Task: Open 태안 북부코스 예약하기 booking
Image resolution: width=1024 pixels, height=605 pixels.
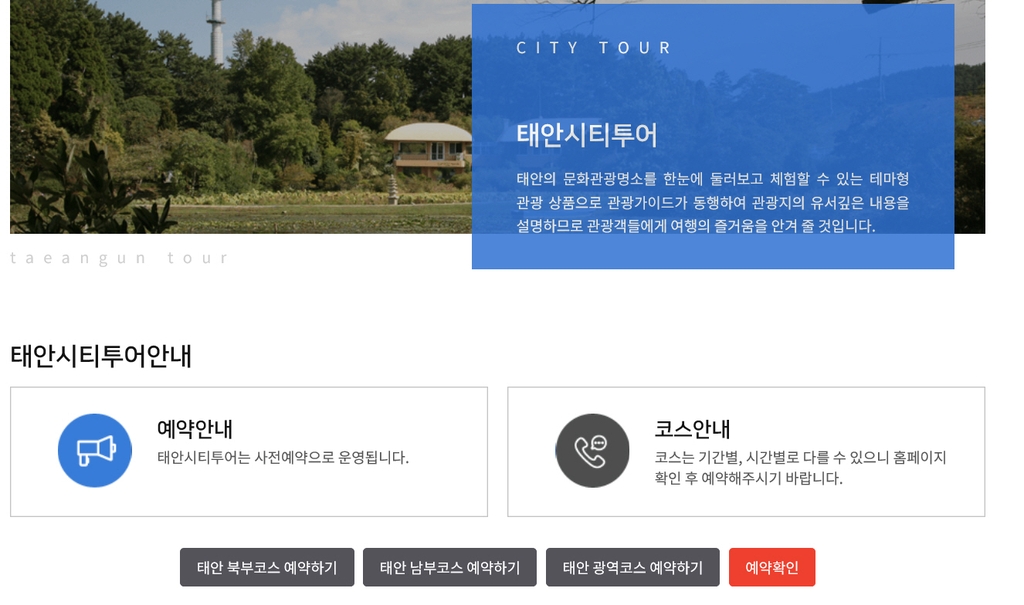Action: 267,568
